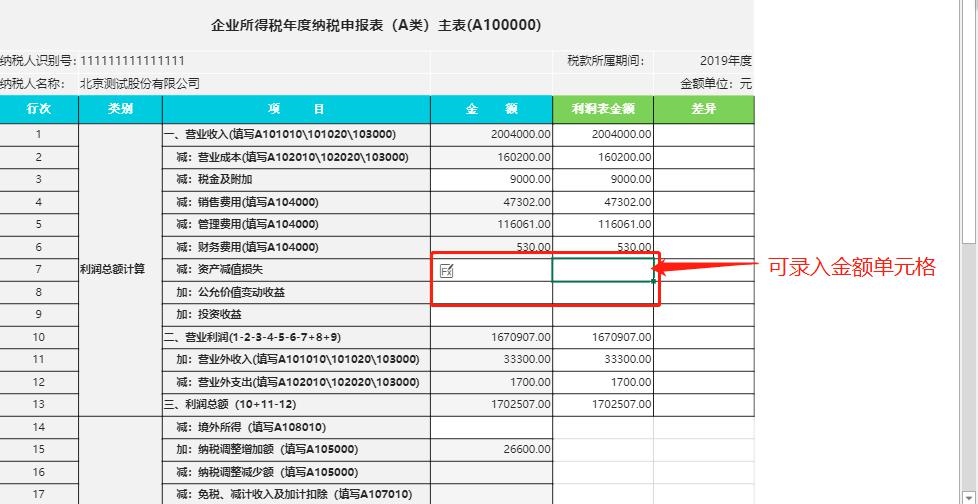978x504 pixels.
Task: Select item 减：管理费用(填写A104000)
Action: (296, 224)
